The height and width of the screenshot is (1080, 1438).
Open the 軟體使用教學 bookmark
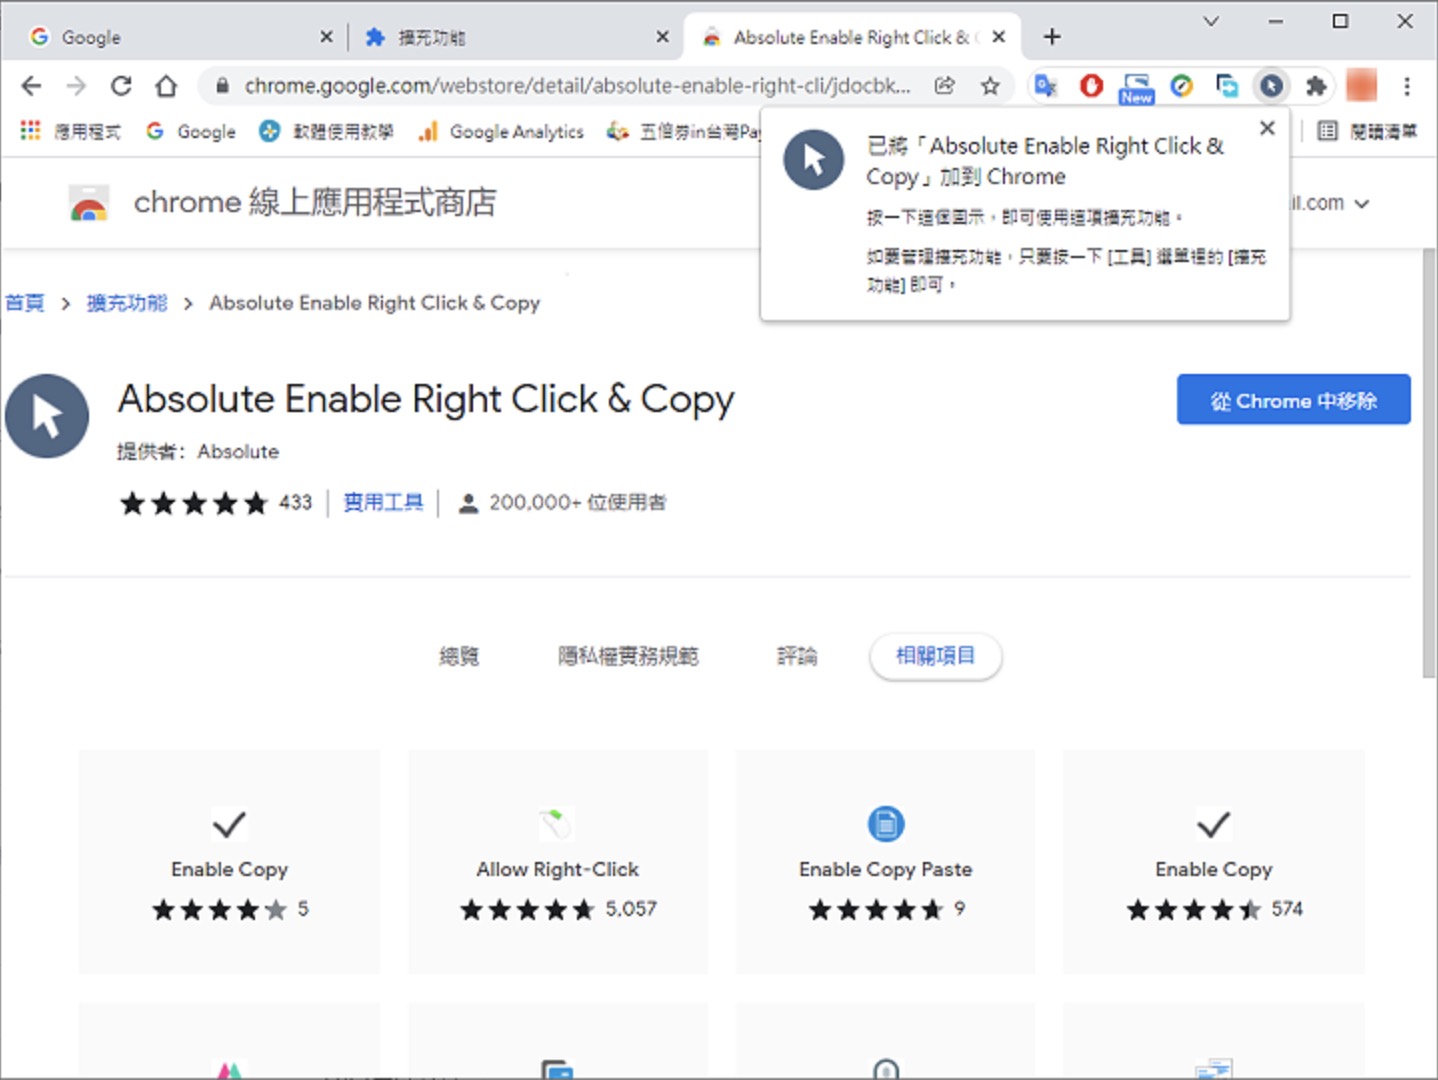(x=326, y=131)
